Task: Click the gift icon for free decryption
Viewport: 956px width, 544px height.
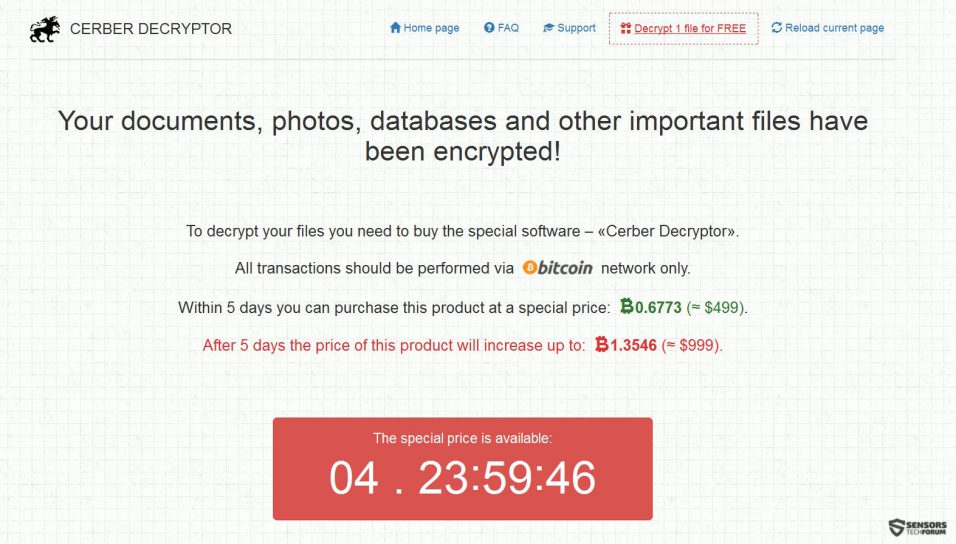Action: [626, 28]
